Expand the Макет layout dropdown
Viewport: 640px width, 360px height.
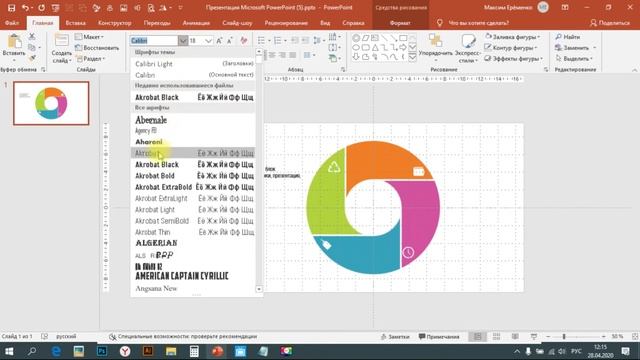(x=89, y=37)
